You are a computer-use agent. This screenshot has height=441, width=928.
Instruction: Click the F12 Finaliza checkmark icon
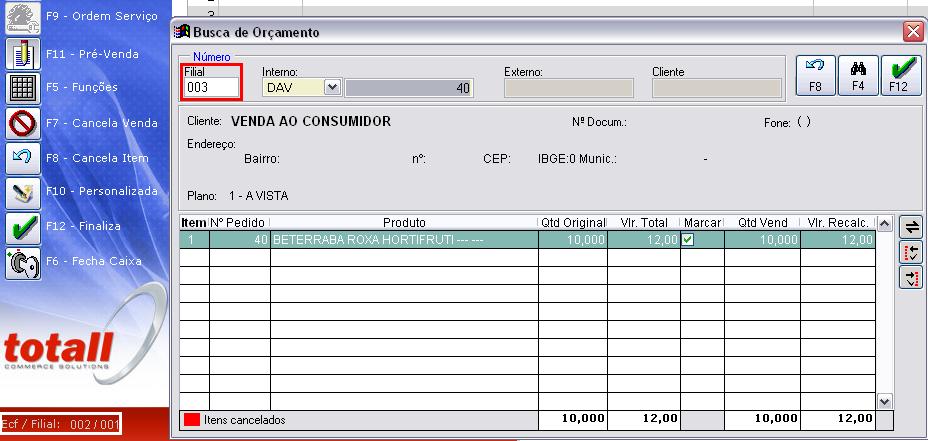coord(22,227)
